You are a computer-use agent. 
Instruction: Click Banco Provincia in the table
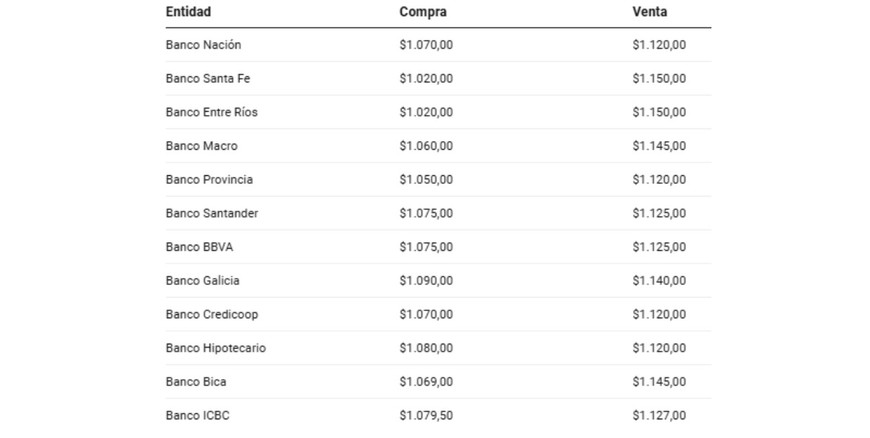click(209, 180)
